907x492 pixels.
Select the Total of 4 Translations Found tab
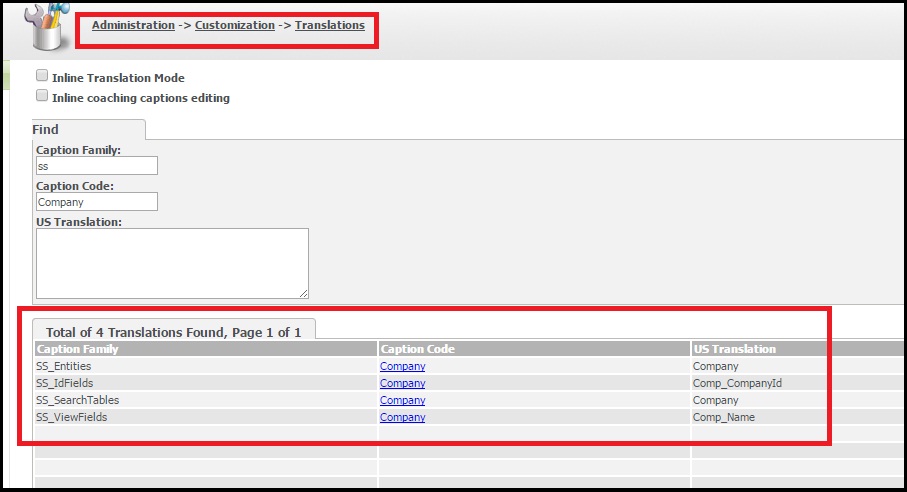point(174,330)
